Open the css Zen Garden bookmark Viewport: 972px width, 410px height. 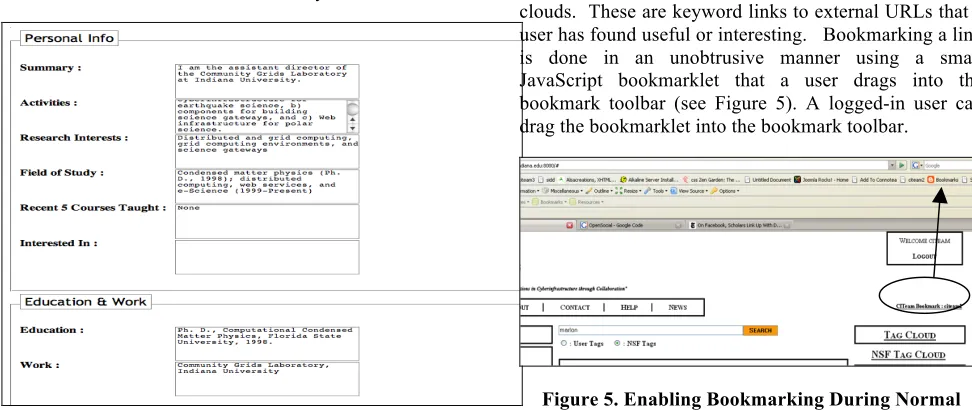[x=711, y=179]
